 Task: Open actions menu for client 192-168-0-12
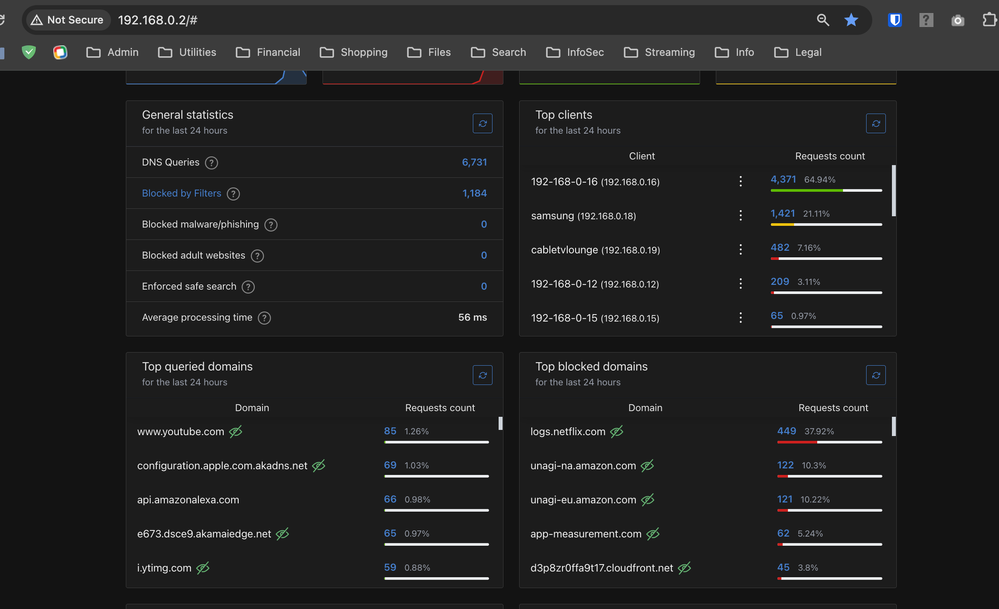740,284
